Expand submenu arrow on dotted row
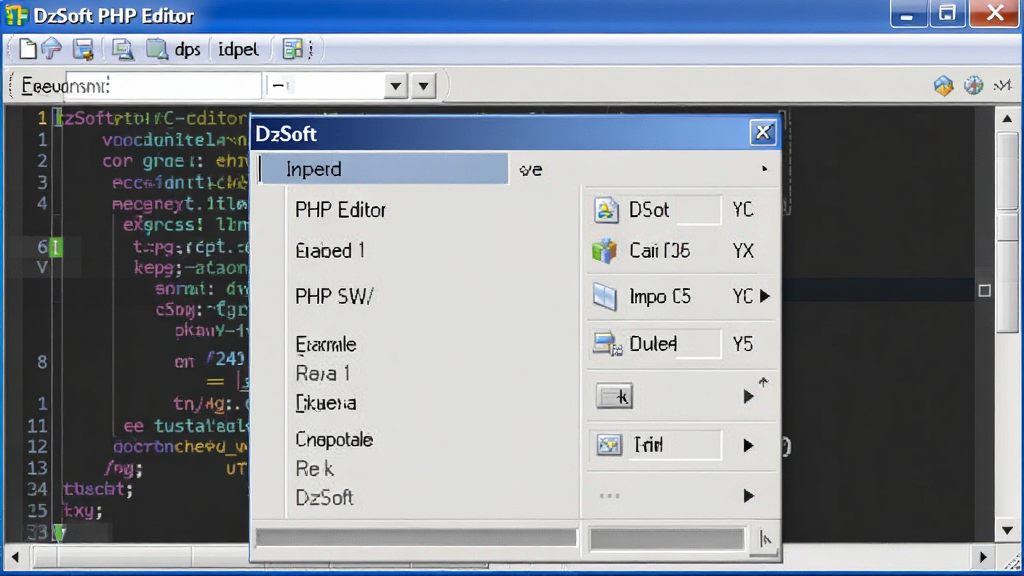Viewport: 1024px width, 576px height. pos(748,496)
